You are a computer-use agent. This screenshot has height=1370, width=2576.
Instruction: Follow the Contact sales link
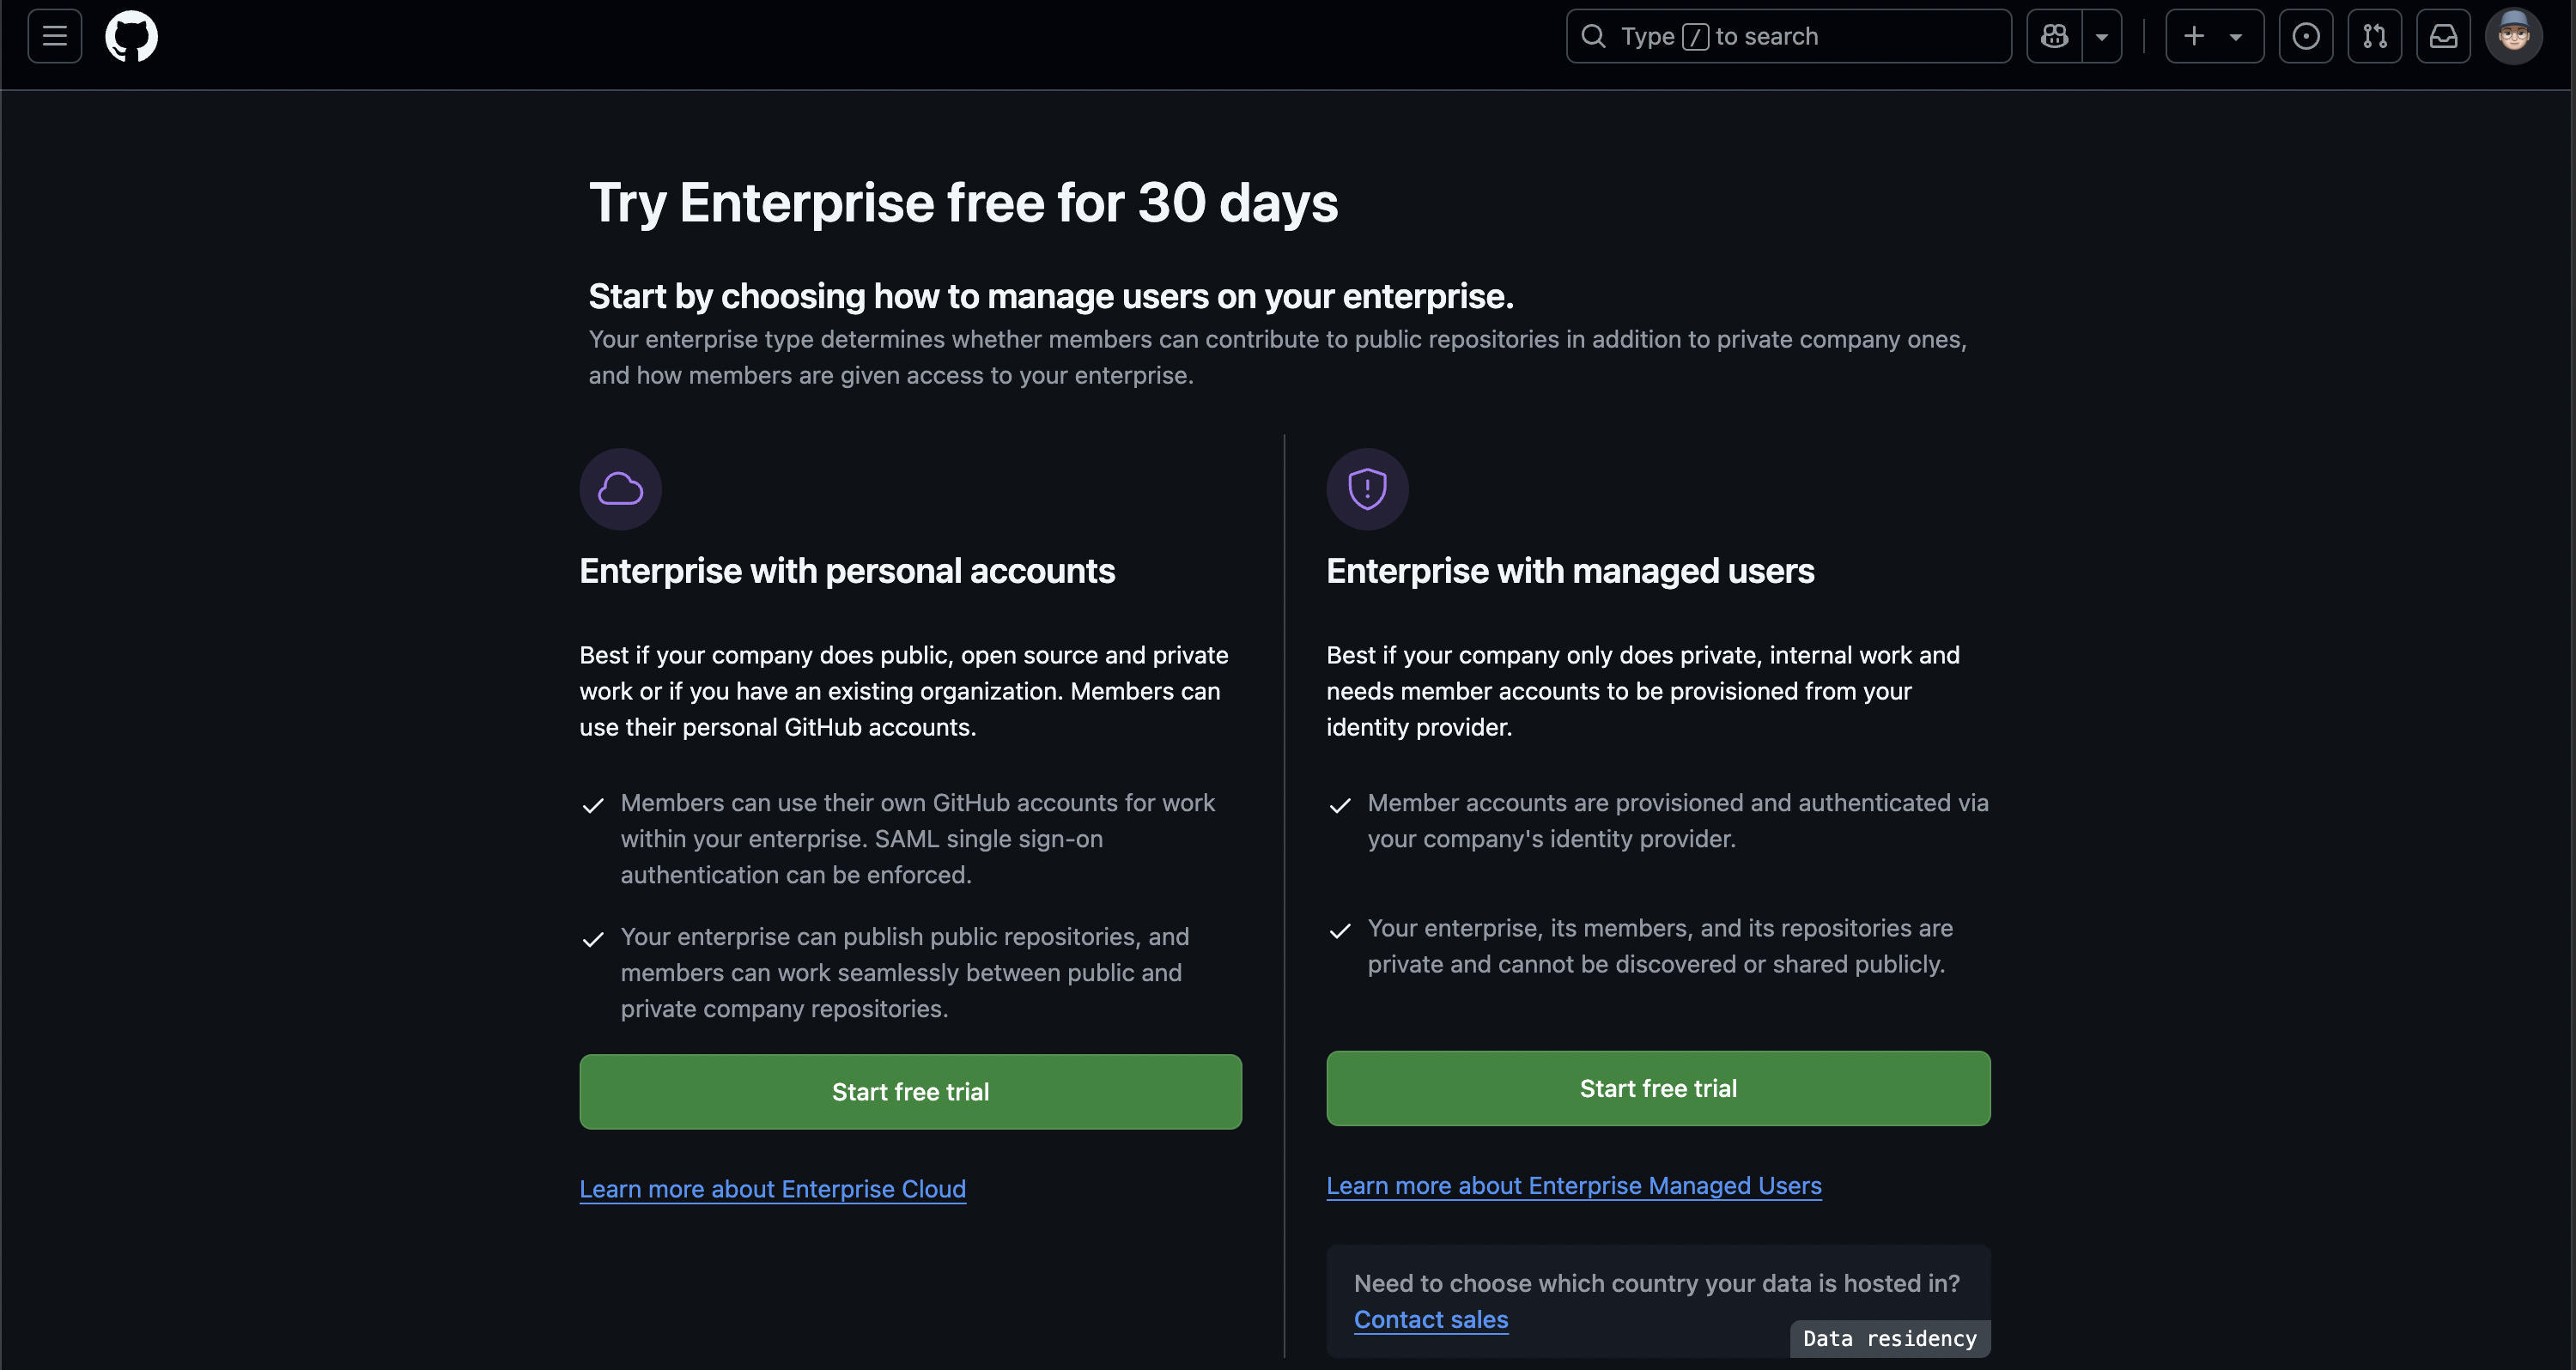(x=1431, y=1320)
